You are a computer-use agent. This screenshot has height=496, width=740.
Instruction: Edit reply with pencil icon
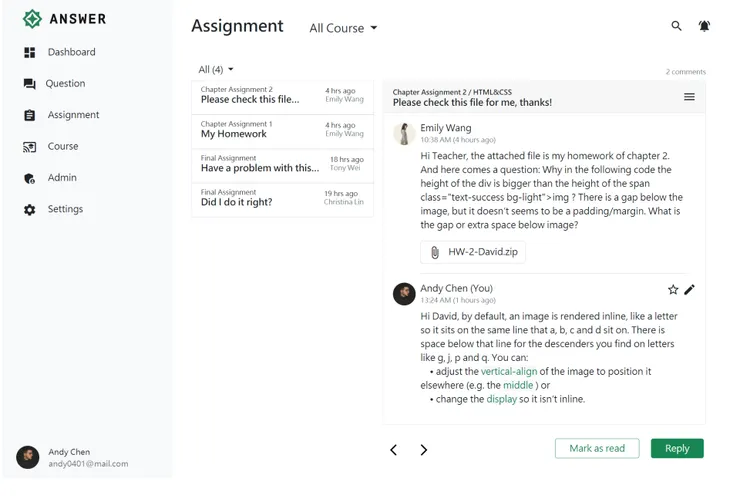point(689,290)
